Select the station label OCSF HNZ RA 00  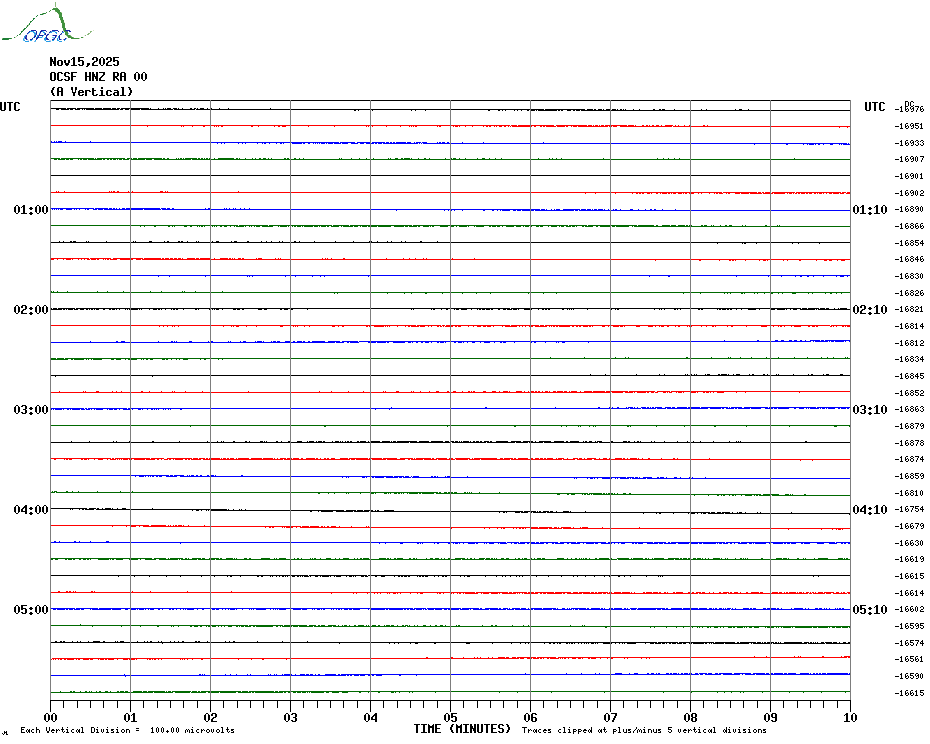98,77
